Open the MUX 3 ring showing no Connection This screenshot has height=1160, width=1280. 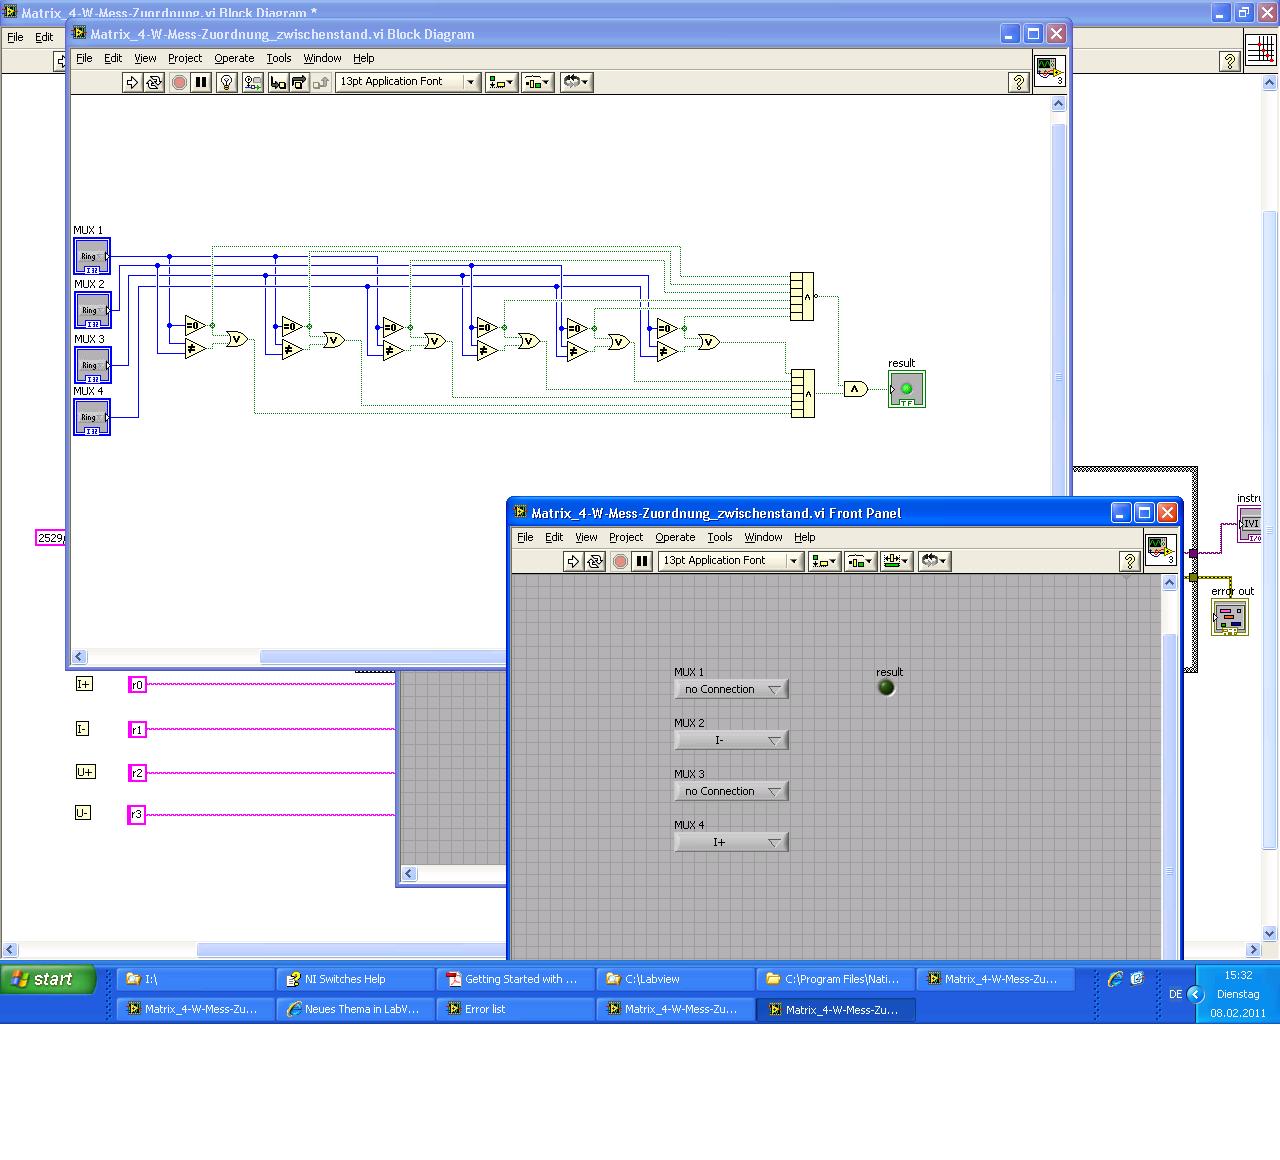coord(731,791)
